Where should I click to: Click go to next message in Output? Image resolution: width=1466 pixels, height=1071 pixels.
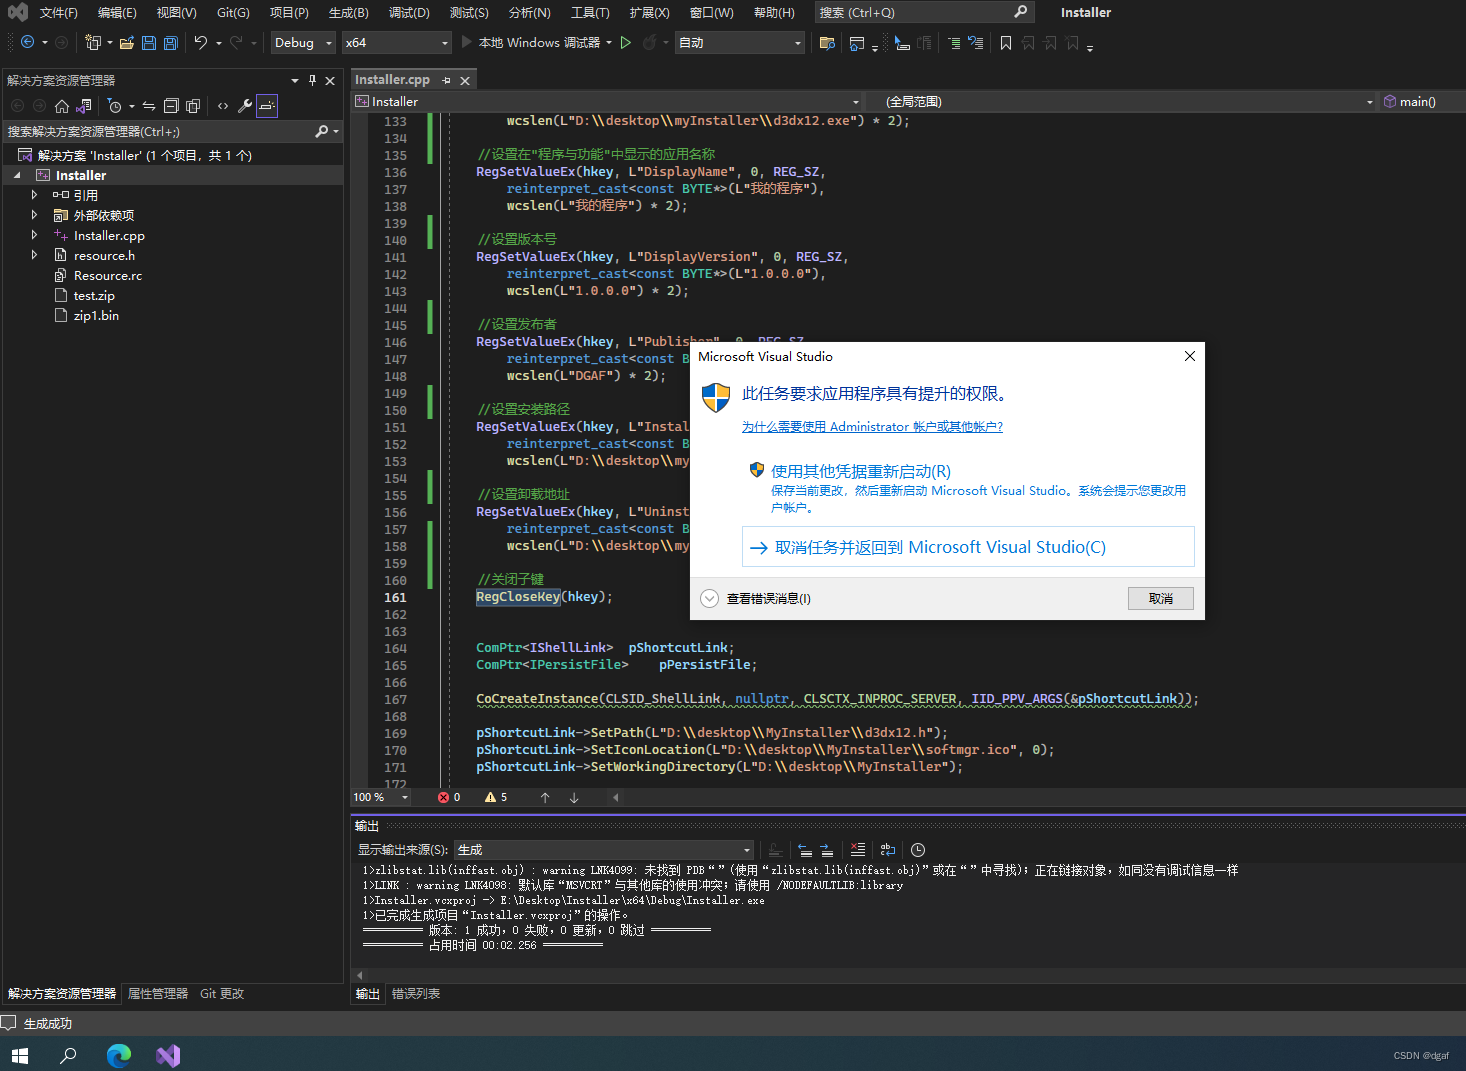click(x=827, y=850)
